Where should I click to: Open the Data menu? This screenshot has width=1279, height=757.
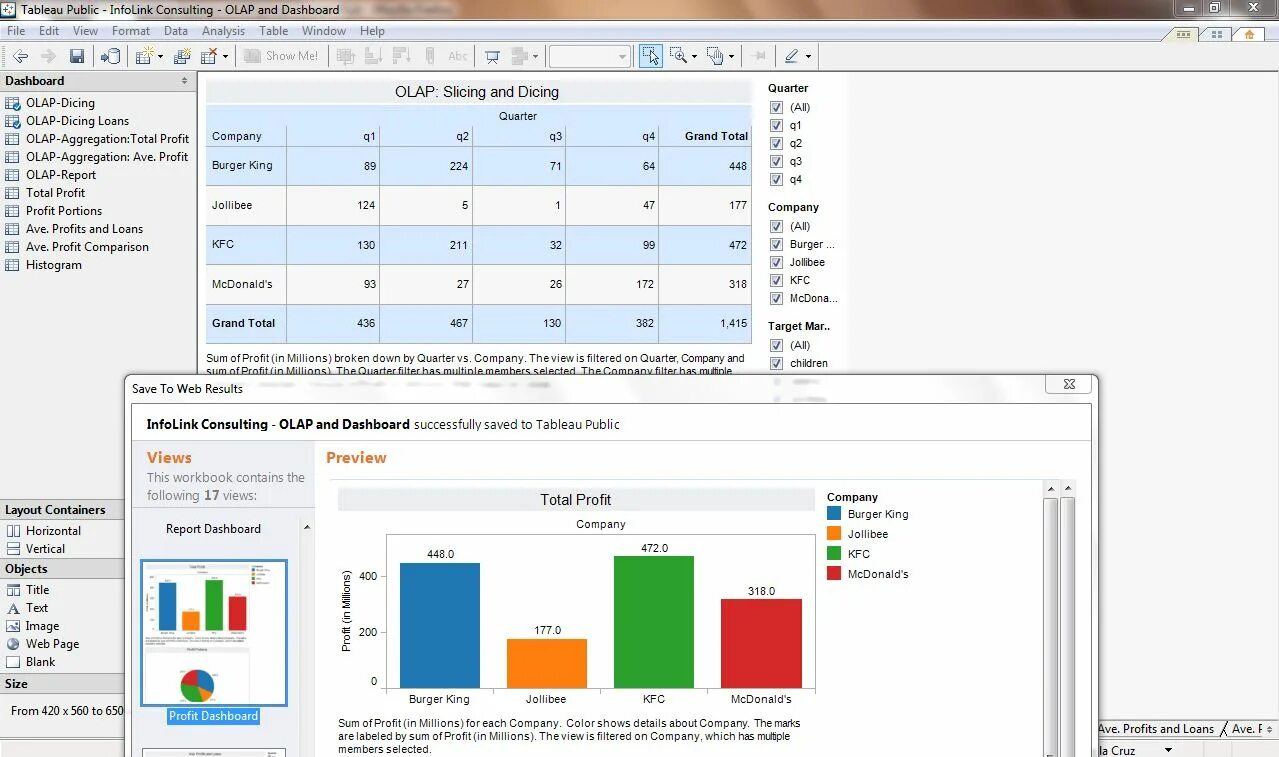[x=176, y=31]
